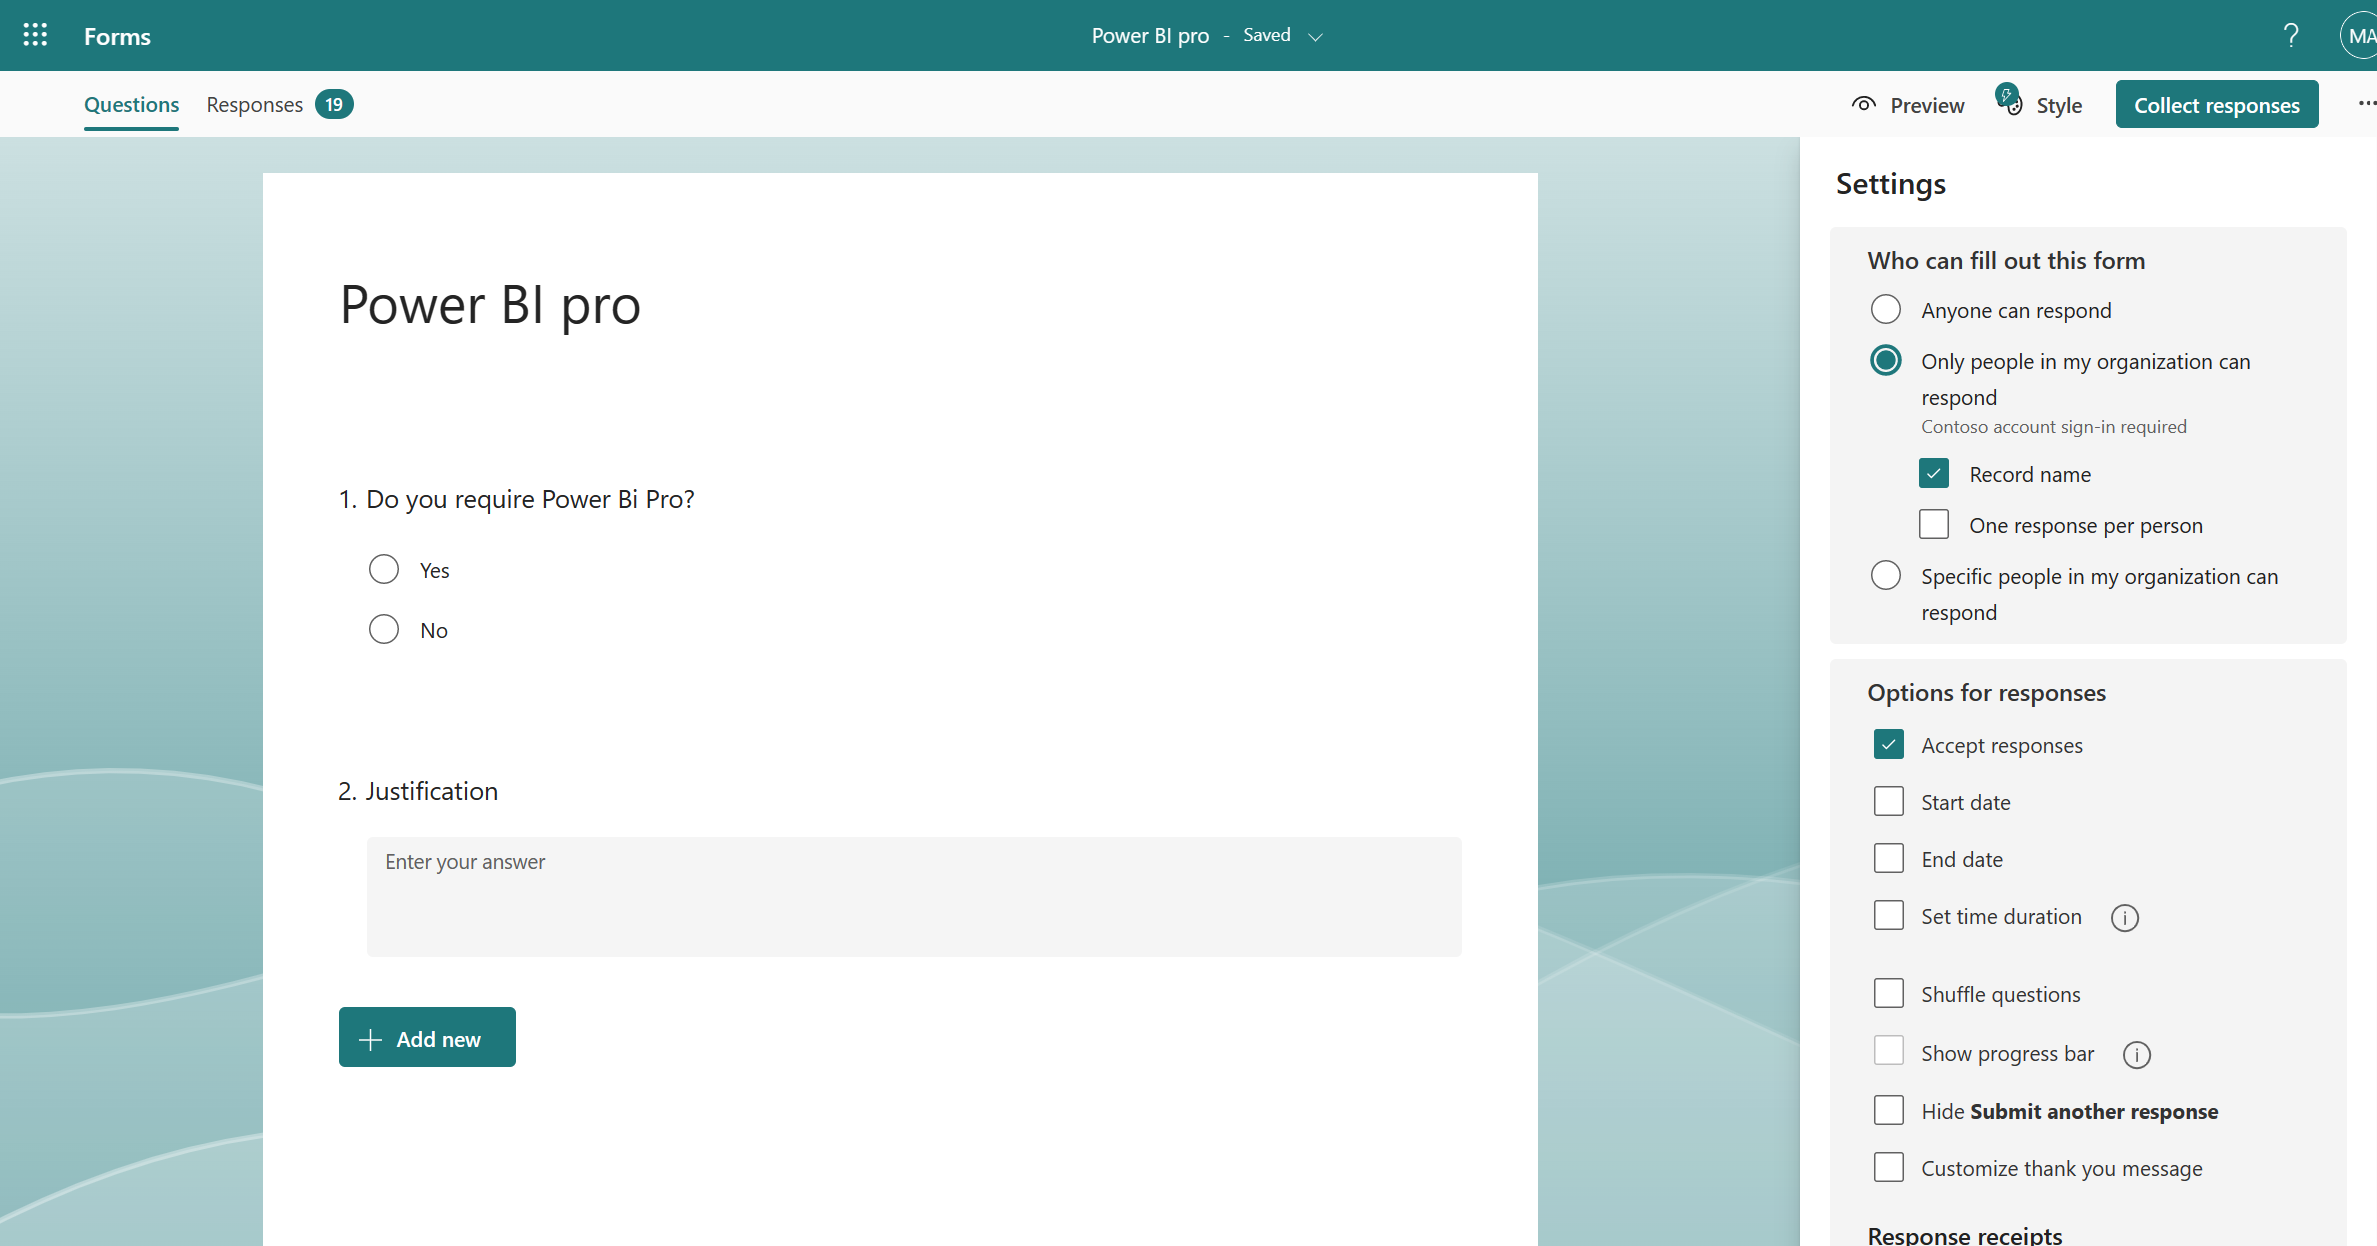Enable the Shuffle questions checkbox

[1888, 994]
